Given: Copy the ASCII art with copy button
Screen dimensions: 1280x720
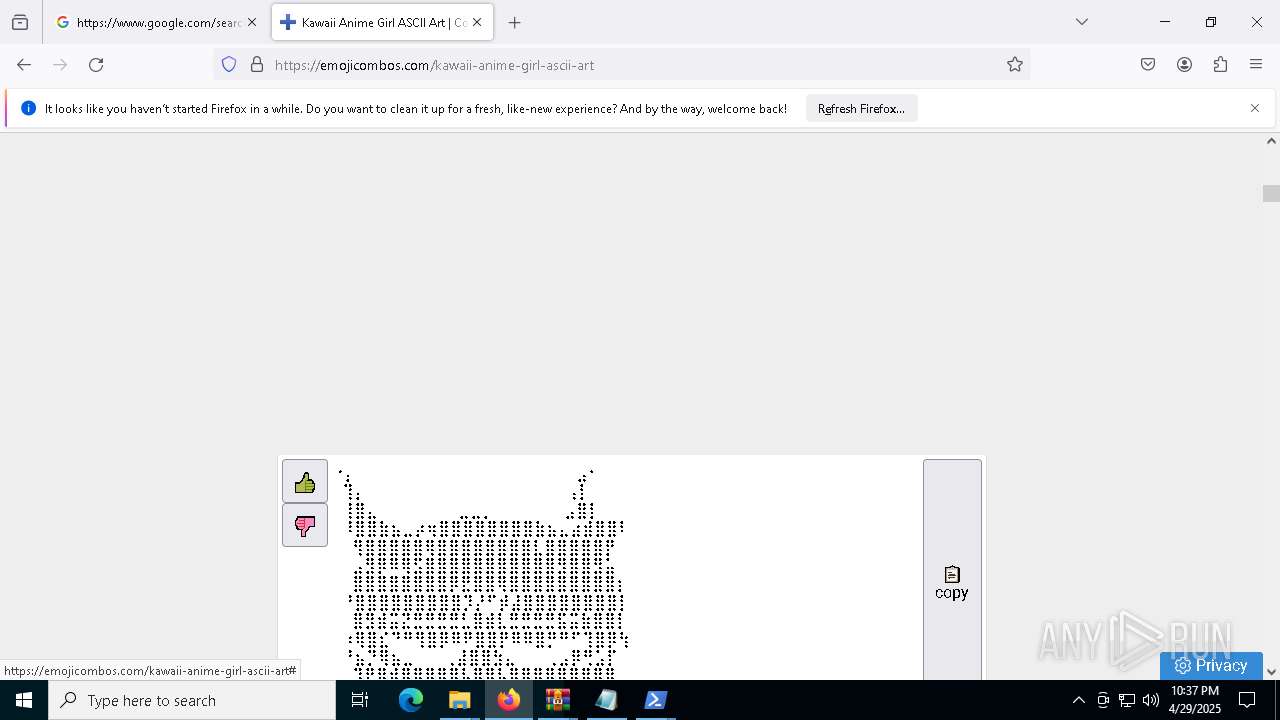Looking at the screenshot, I should pos(952,582).
